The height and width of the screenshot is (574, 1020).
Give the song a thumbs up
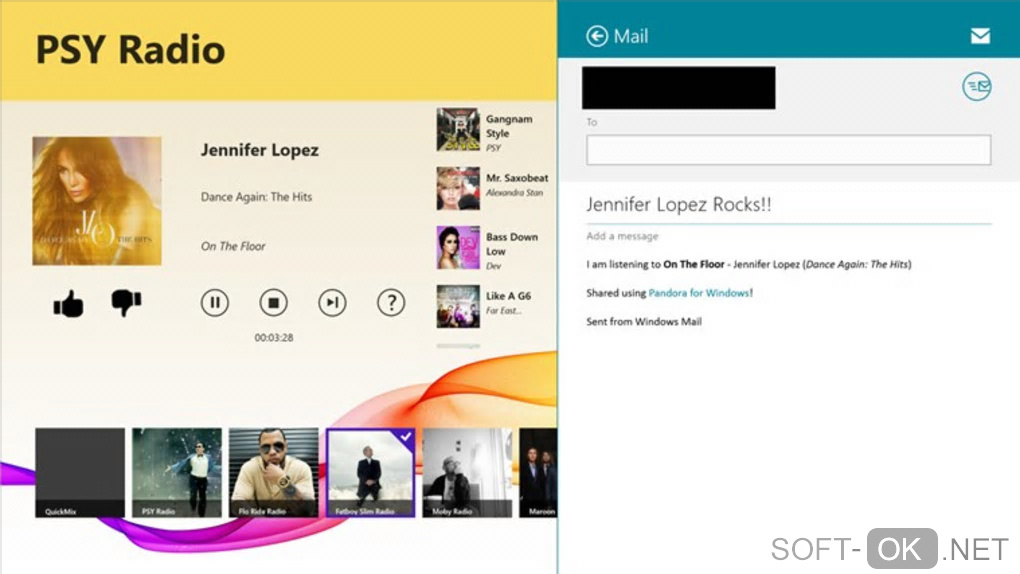[68, 303]
